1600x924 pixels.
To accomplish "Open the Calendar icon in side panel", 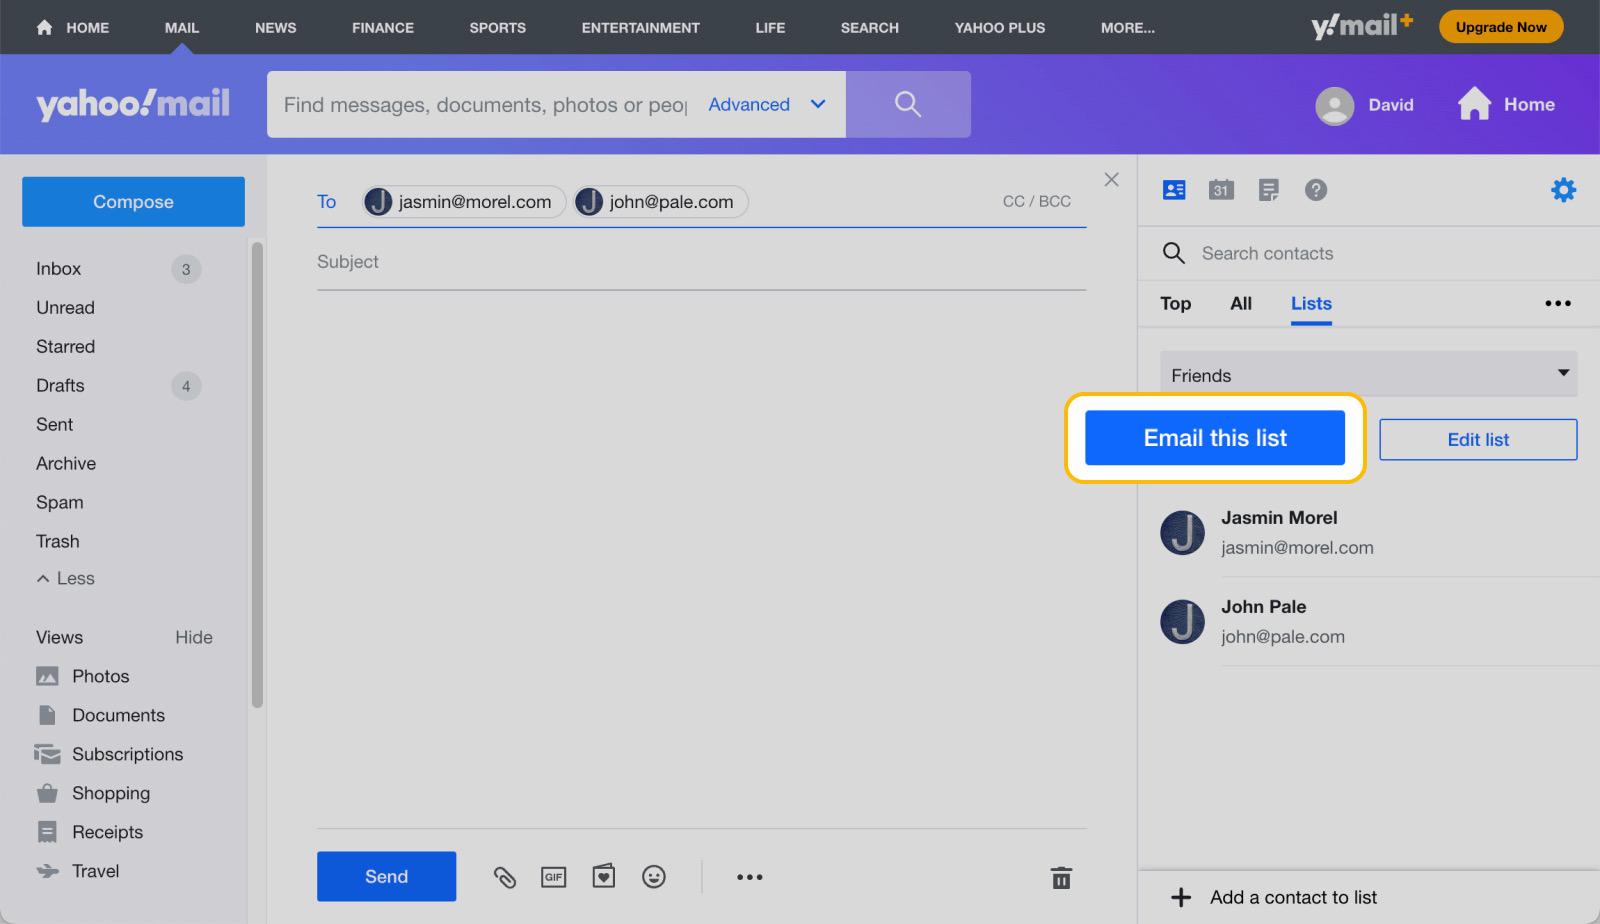I will click(x=1221, y=190).
